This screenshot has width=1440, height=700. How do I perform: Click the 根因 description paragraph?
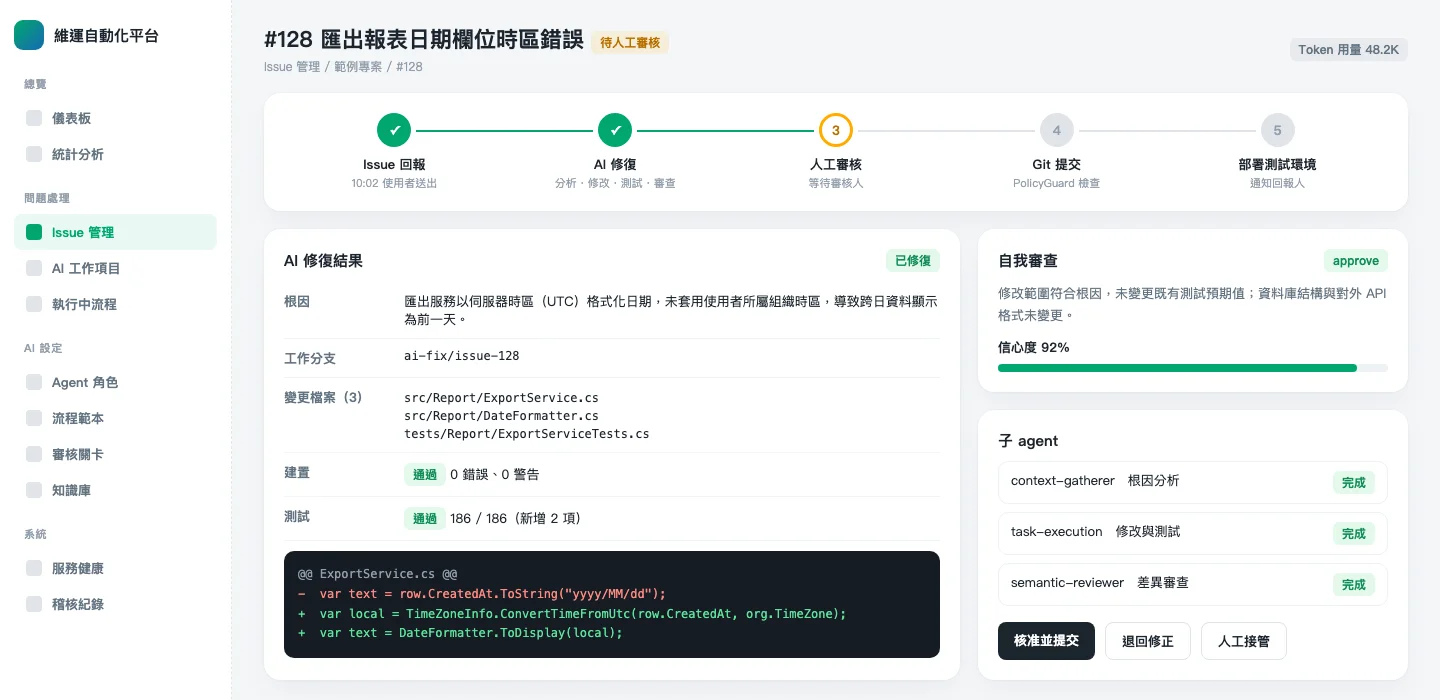tap(671, 310)
